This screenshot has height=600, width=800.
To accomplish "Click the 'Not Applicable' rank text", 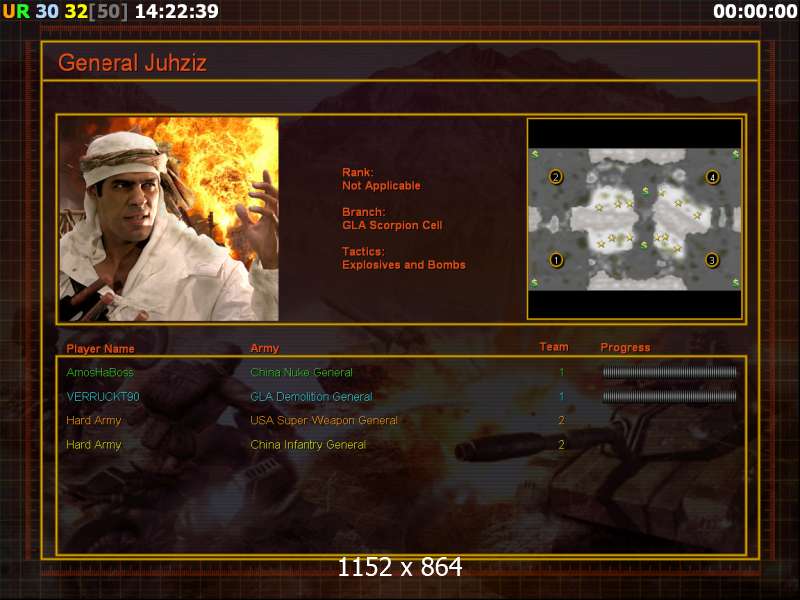I will [x=381, y=186].
